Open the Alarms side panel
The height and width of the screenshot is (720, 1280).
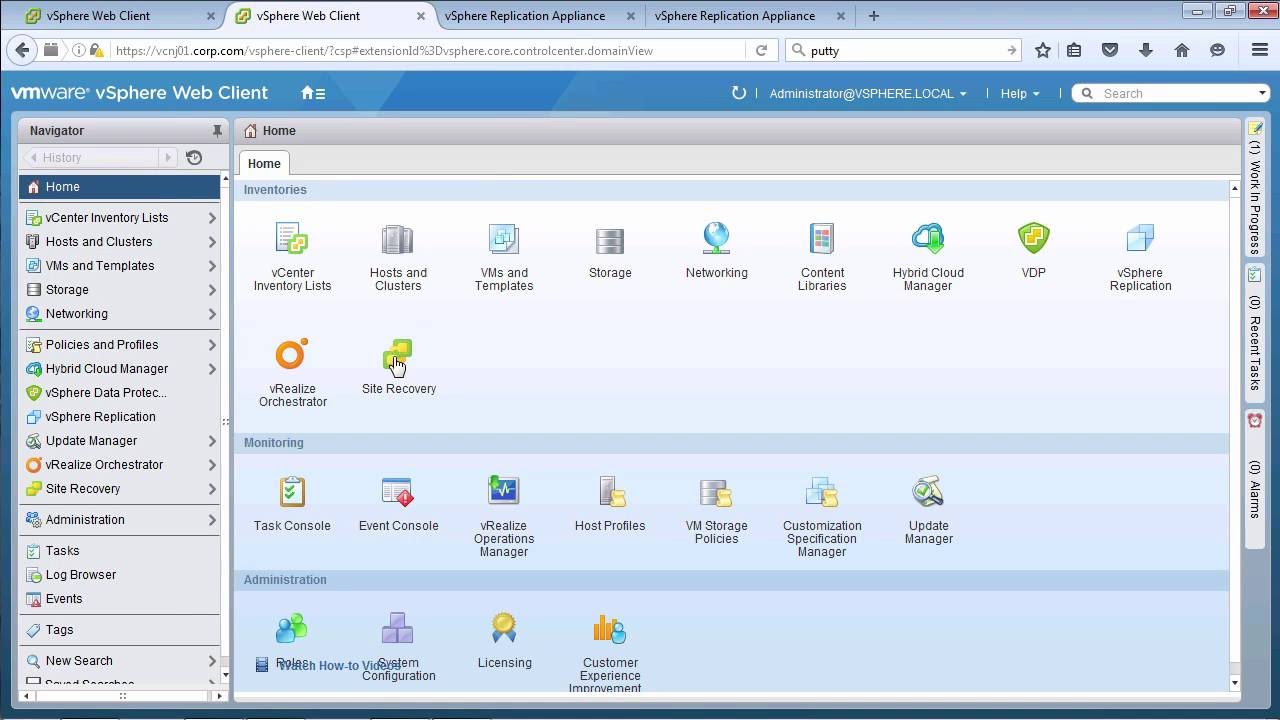click(1255, 478)
